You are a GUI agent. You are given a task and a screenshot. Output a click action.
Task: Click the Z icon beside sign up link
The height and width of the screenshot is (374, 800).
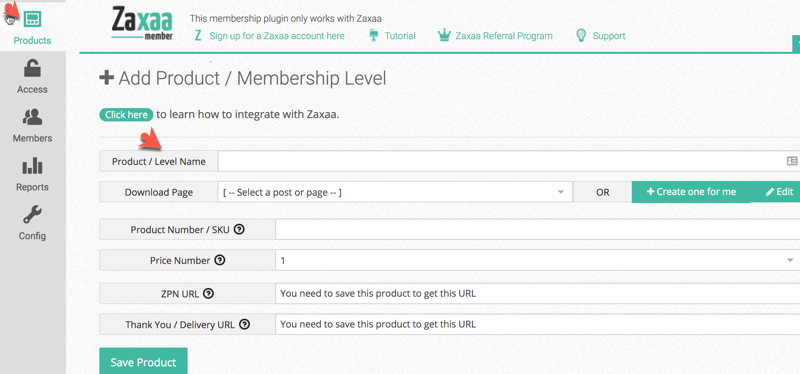[198, 36]
